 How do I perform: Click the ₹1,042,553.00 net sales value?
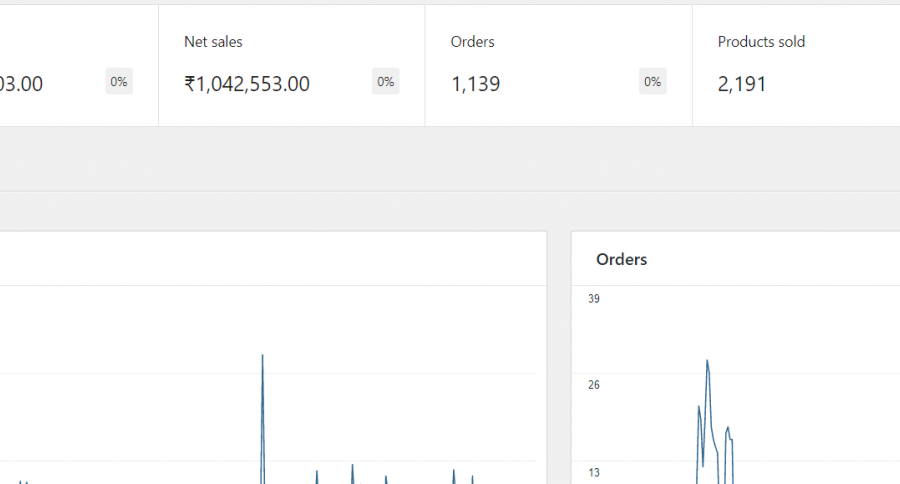click(x=247, y=84)
